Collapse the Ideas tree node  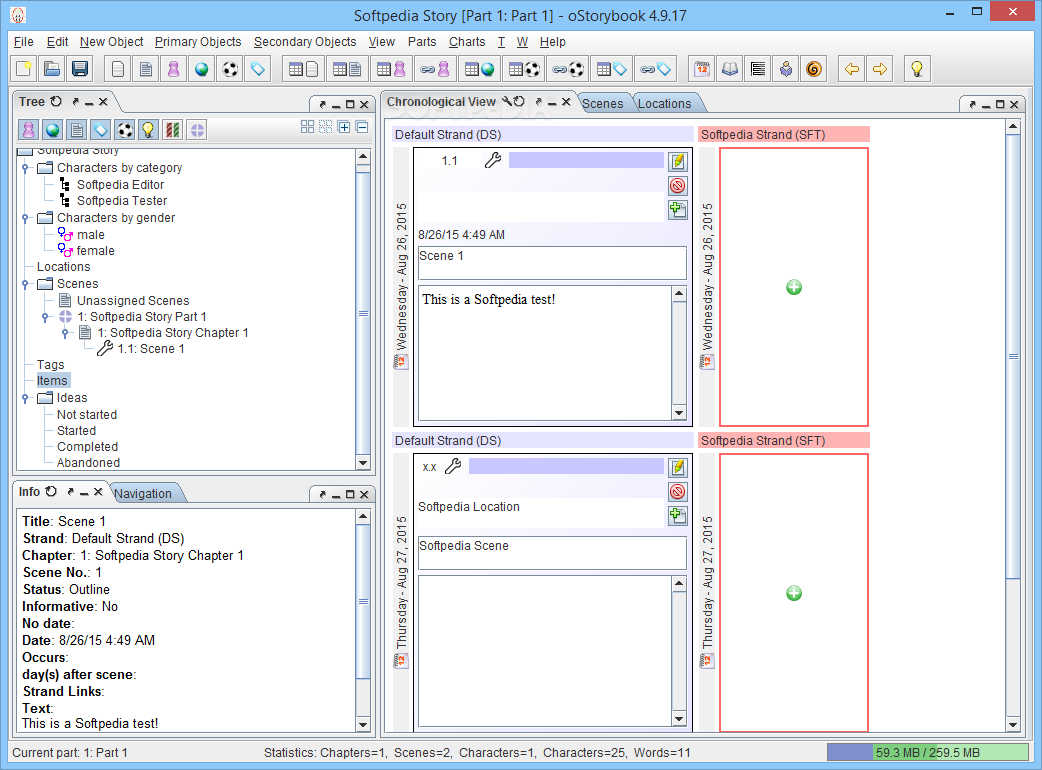point(25,398)
